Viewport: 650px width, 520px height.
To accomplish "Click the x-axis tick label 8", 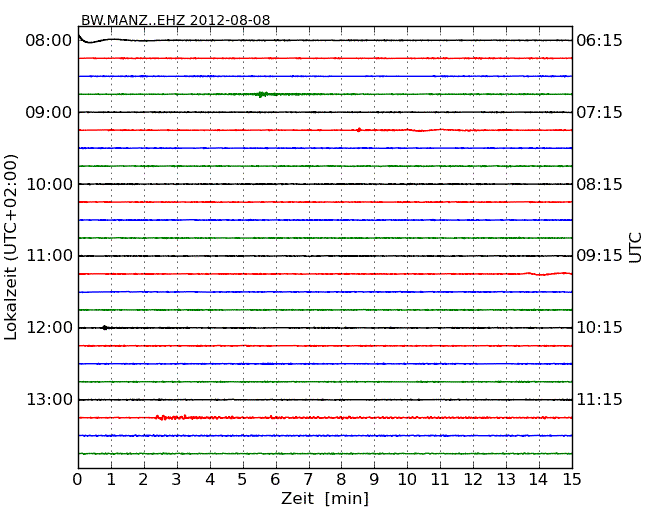I will point(341,480).
